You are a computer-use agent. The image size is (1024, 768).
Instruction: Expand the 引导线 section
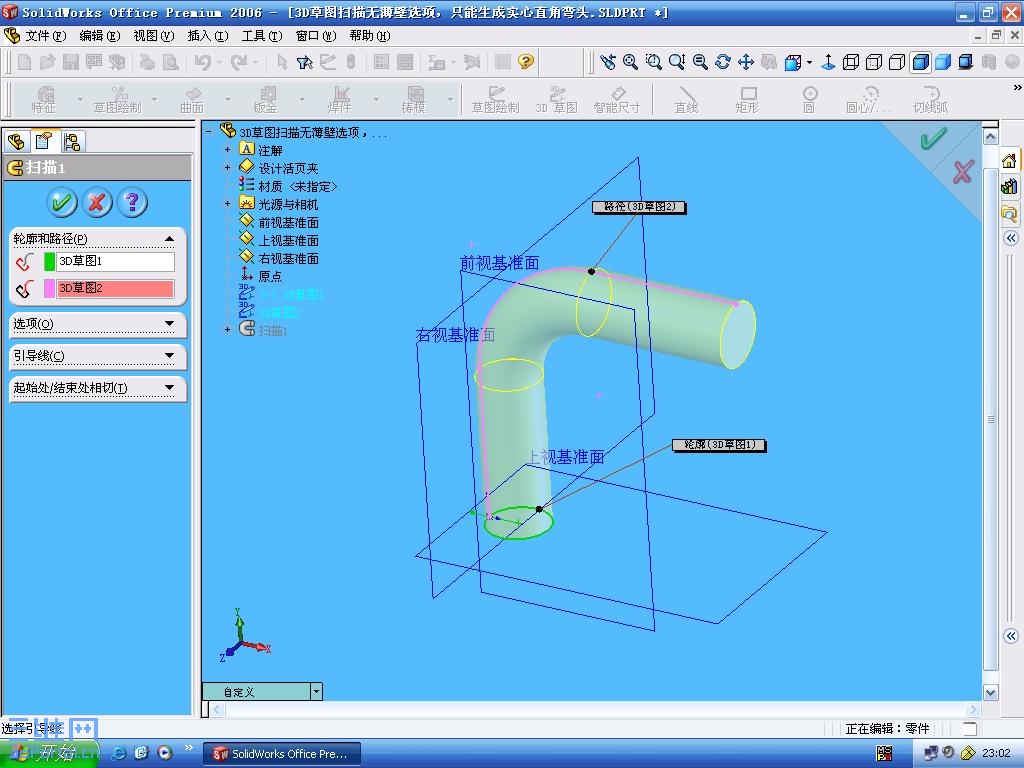(170, 355)
